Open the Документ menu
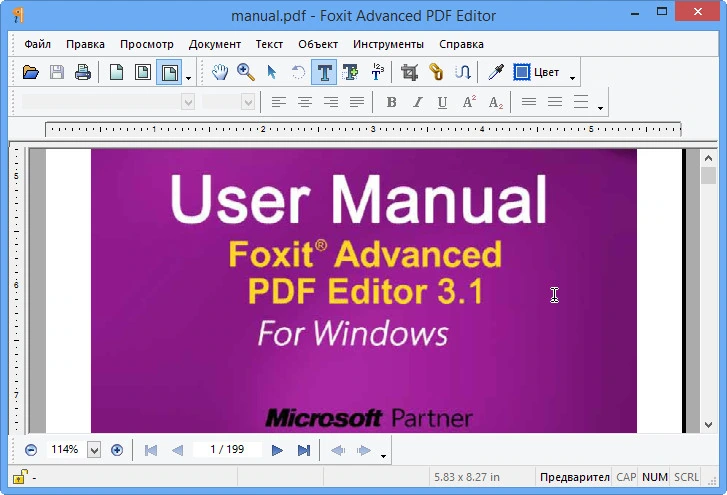The width and height of the screenshot is (727, 495). pyautogui.click(x=215, y=44)
